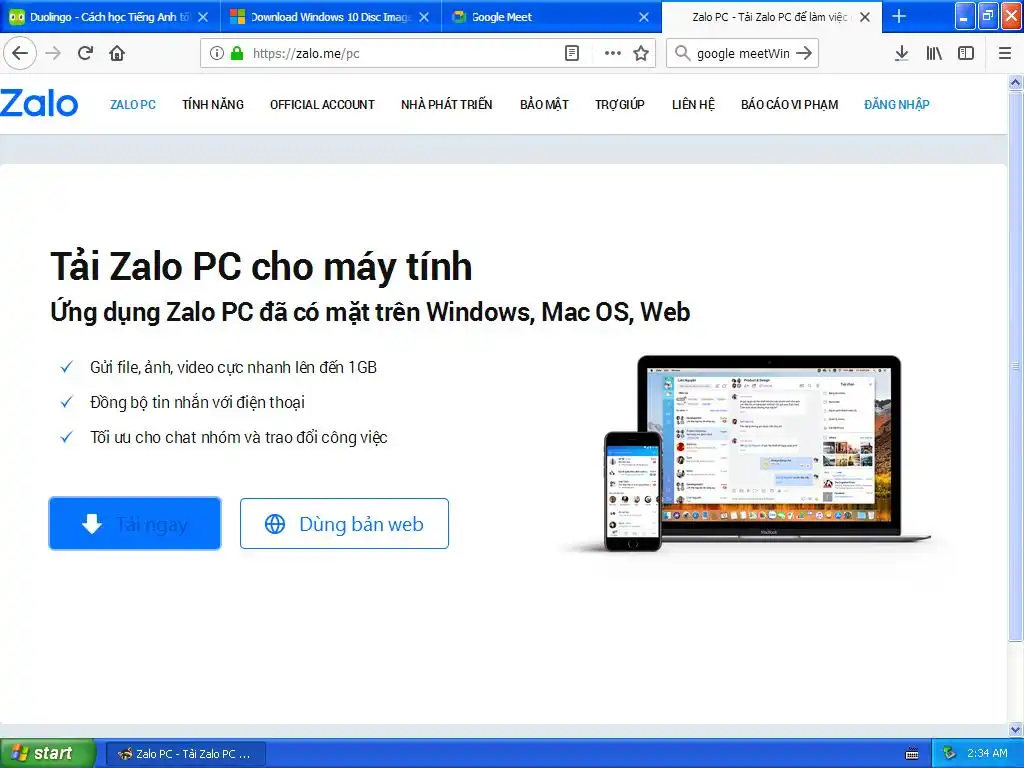Open the downloads panel

pyautogui.click(x=902, y=53)
